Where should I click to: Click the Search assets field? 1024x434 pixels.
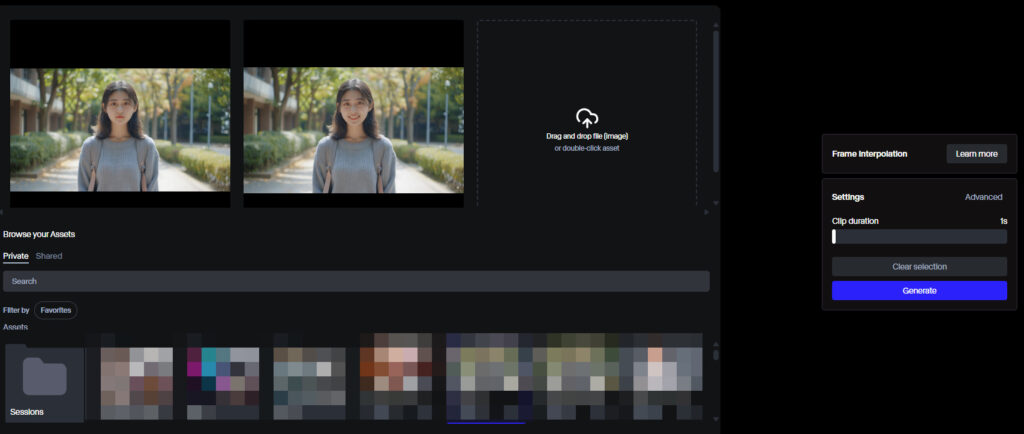[x=356, y=281]
